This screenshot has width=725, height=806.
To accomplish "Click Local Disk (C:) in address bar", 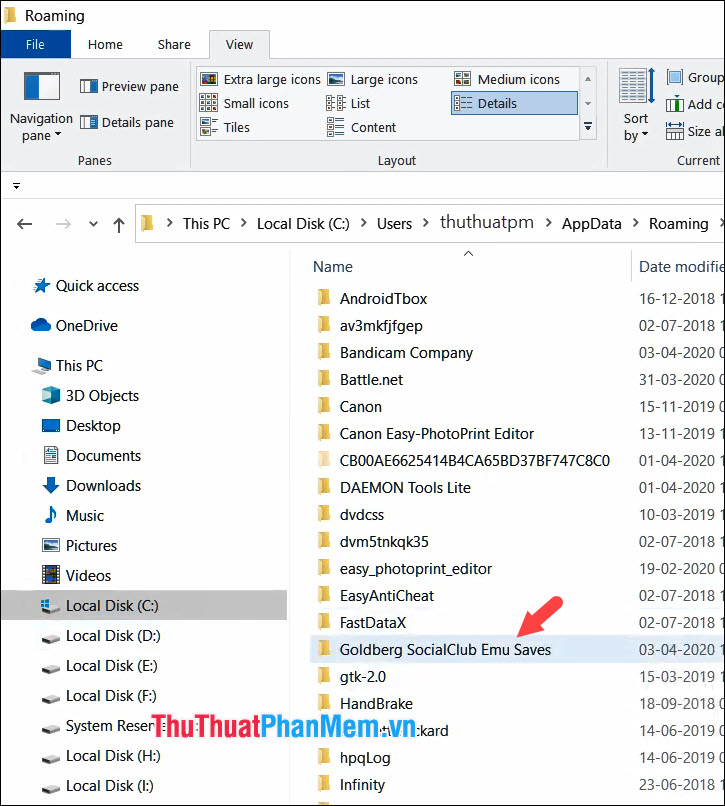I will pyautogui.click(x=303, y=224).
